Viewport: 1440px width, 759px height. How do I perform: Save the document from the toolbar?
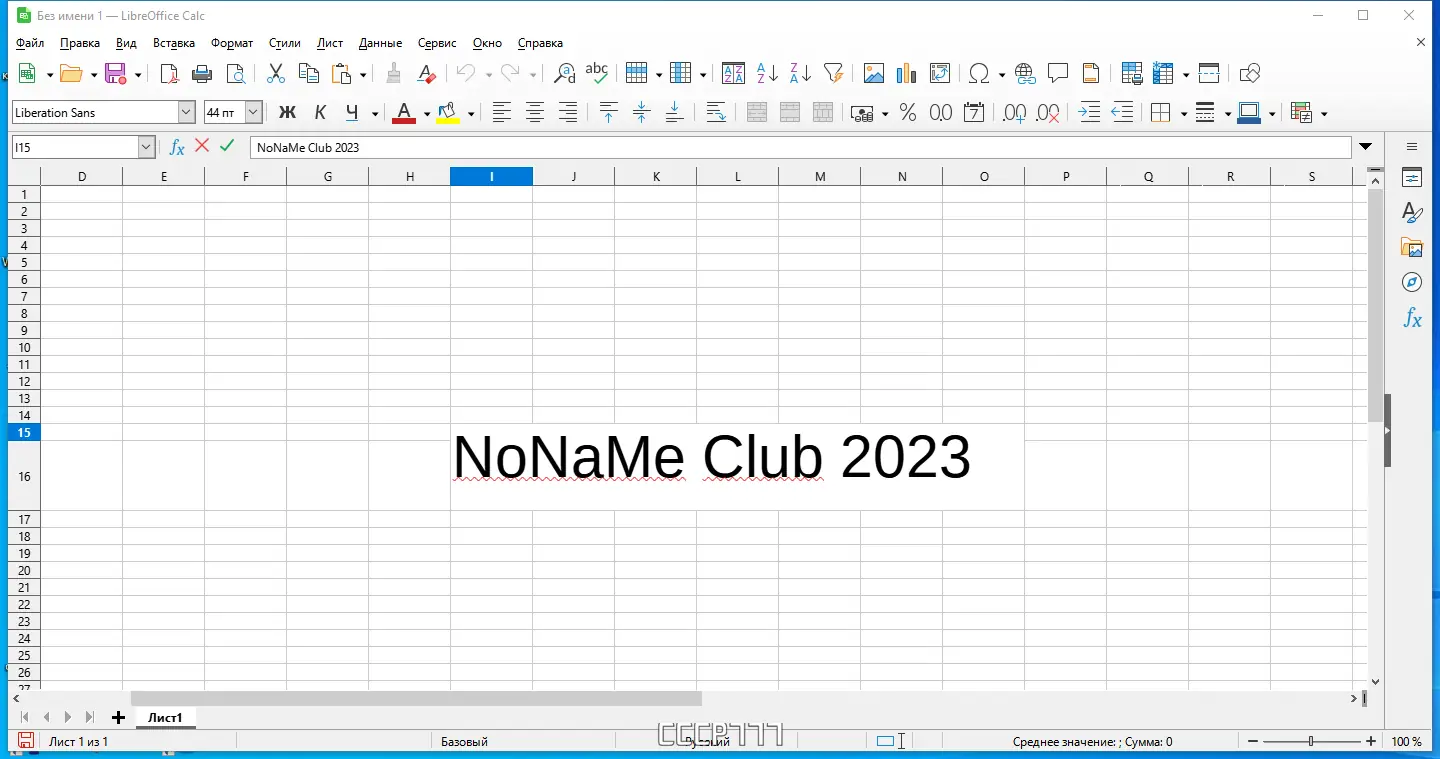[116, 73]
